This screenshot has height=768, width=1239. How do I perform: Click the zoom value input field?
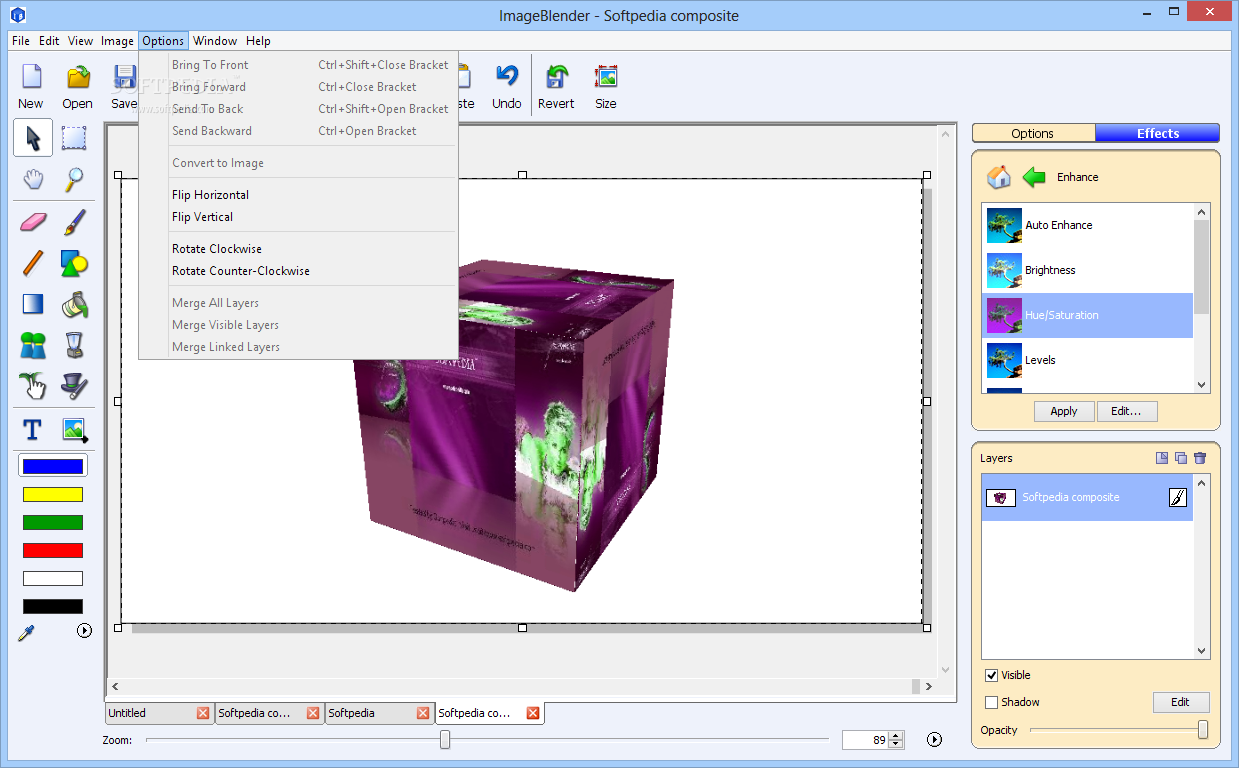(865, 740)
